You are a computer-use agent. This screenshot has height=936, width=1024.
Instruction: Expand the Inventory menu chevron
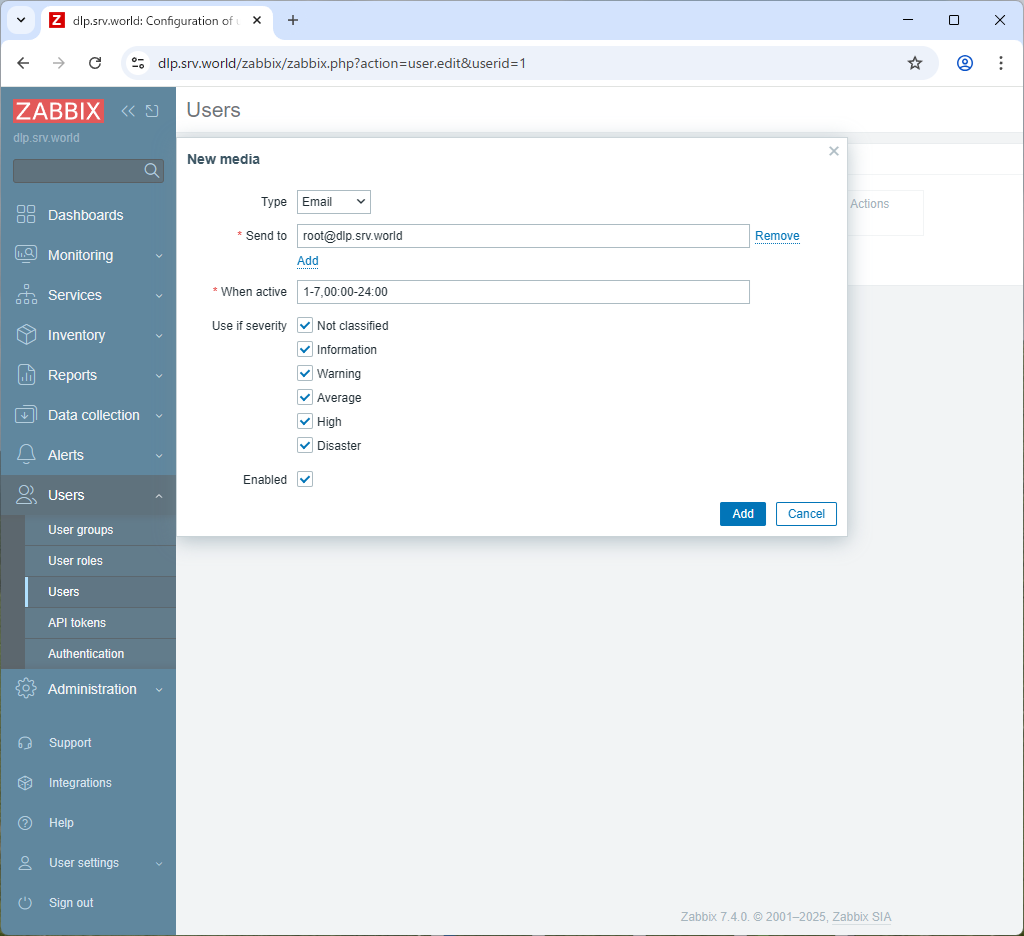pyautogui.click(x=159, y=335)
